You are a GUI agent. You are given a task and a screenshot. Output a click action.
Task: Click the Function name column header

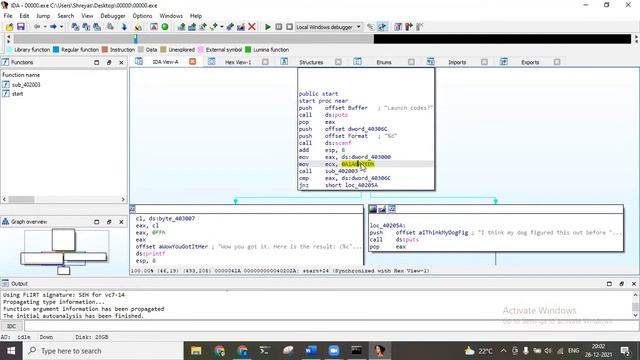[x=21, y=75]
